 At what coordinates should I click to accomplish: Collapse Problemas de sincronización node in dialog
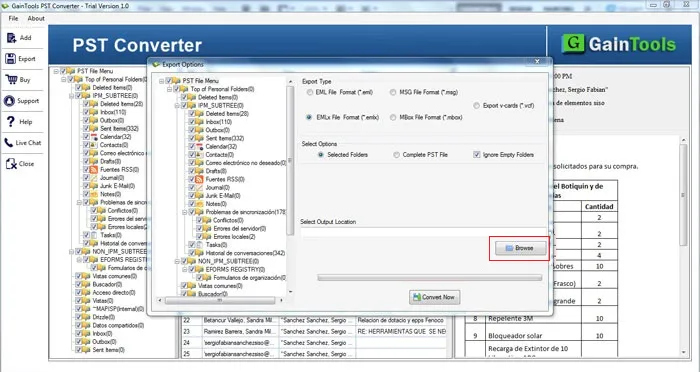pyautogui.click(x=185, y=212)
